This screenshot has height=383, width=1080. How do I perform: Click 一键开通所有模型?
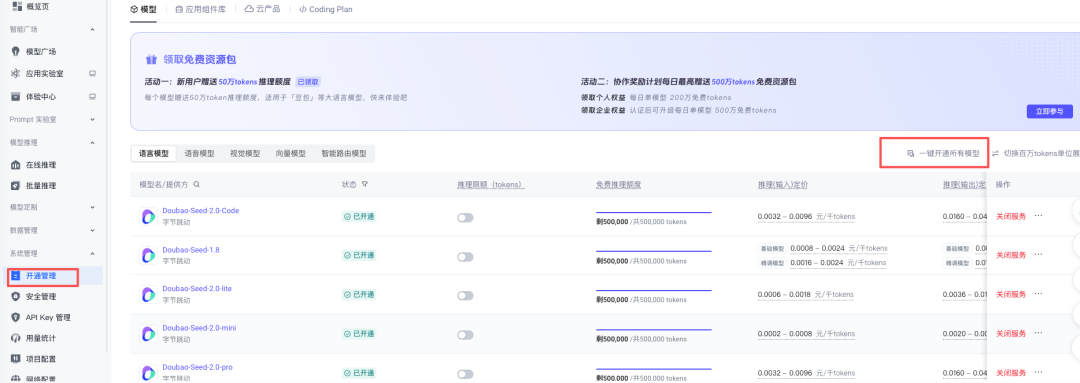(943, 154)
